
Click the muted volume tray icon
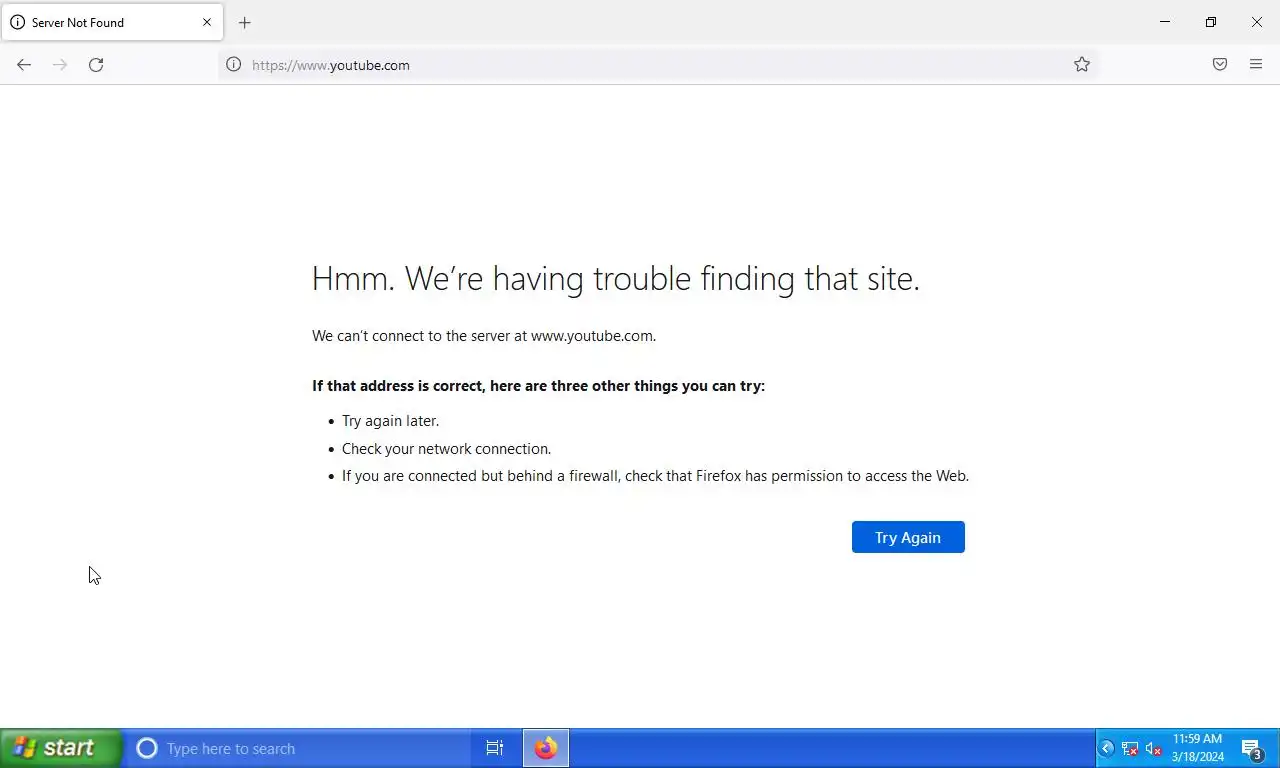point(1153,749)
